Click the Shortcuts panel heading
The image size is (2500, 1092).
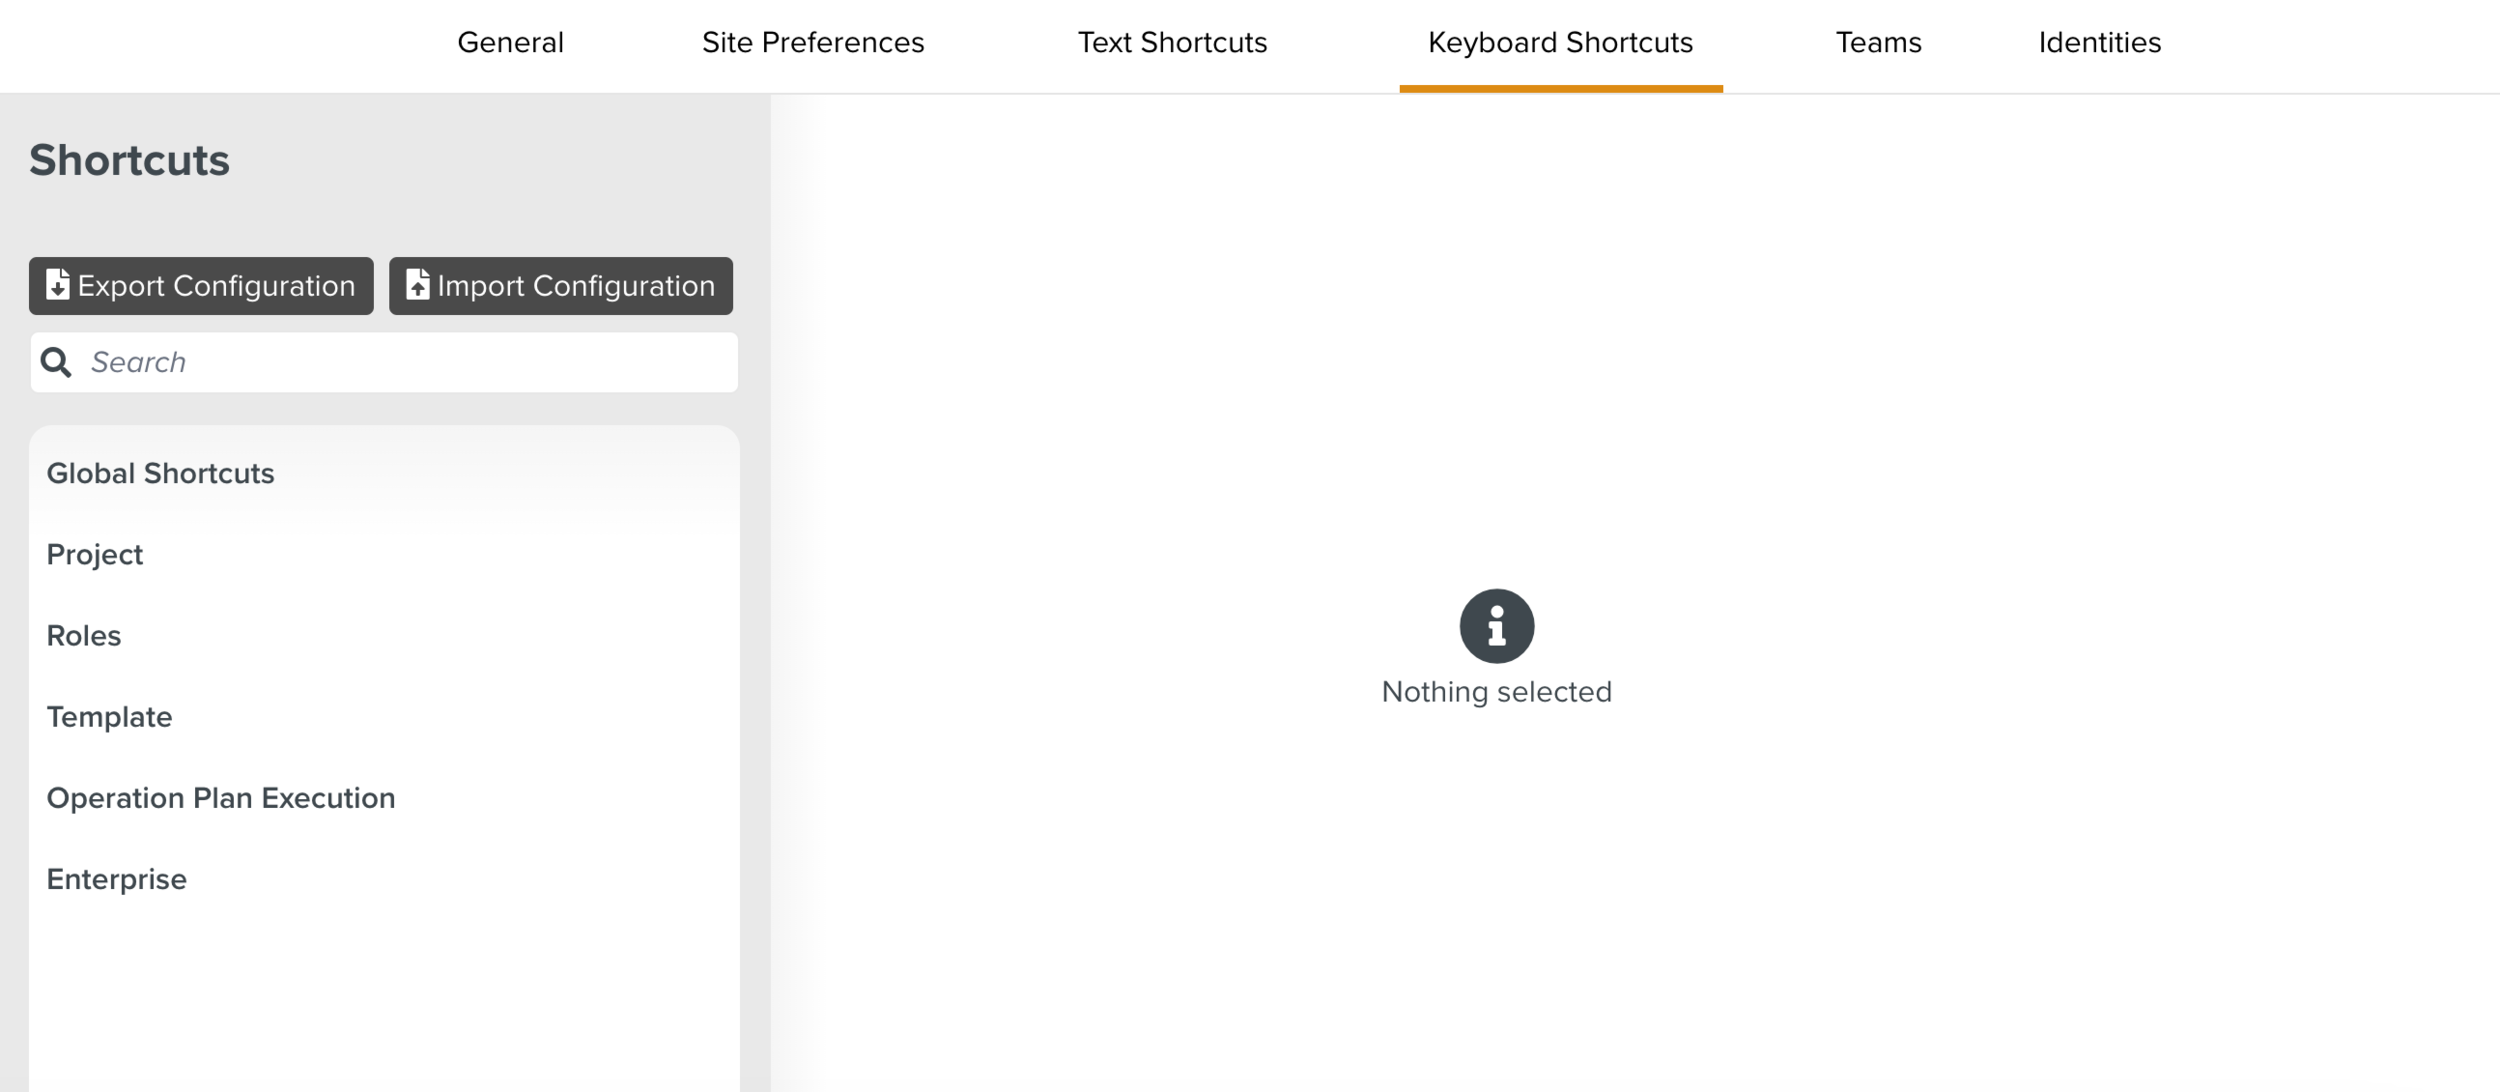coord(129,158)
